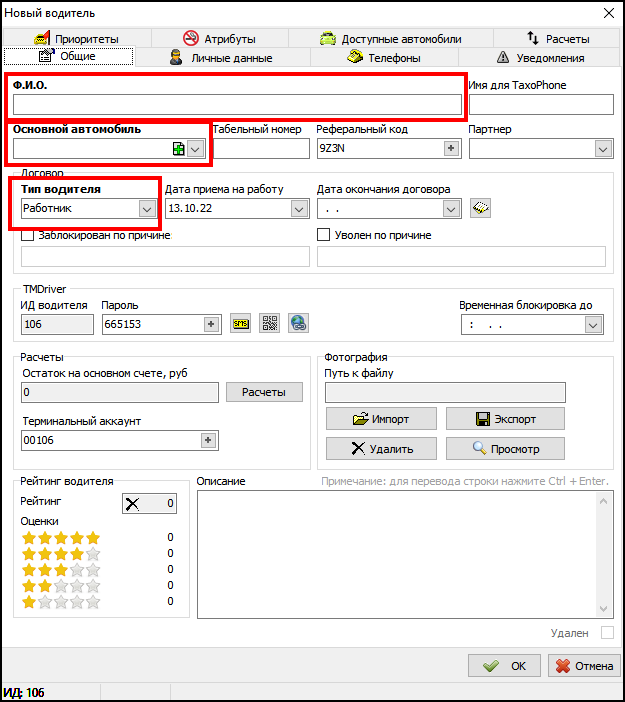The width and height of the screenshot is (625, 702).
Task: Open the Партнер dropdown list
Action: [x=603, y=148]
